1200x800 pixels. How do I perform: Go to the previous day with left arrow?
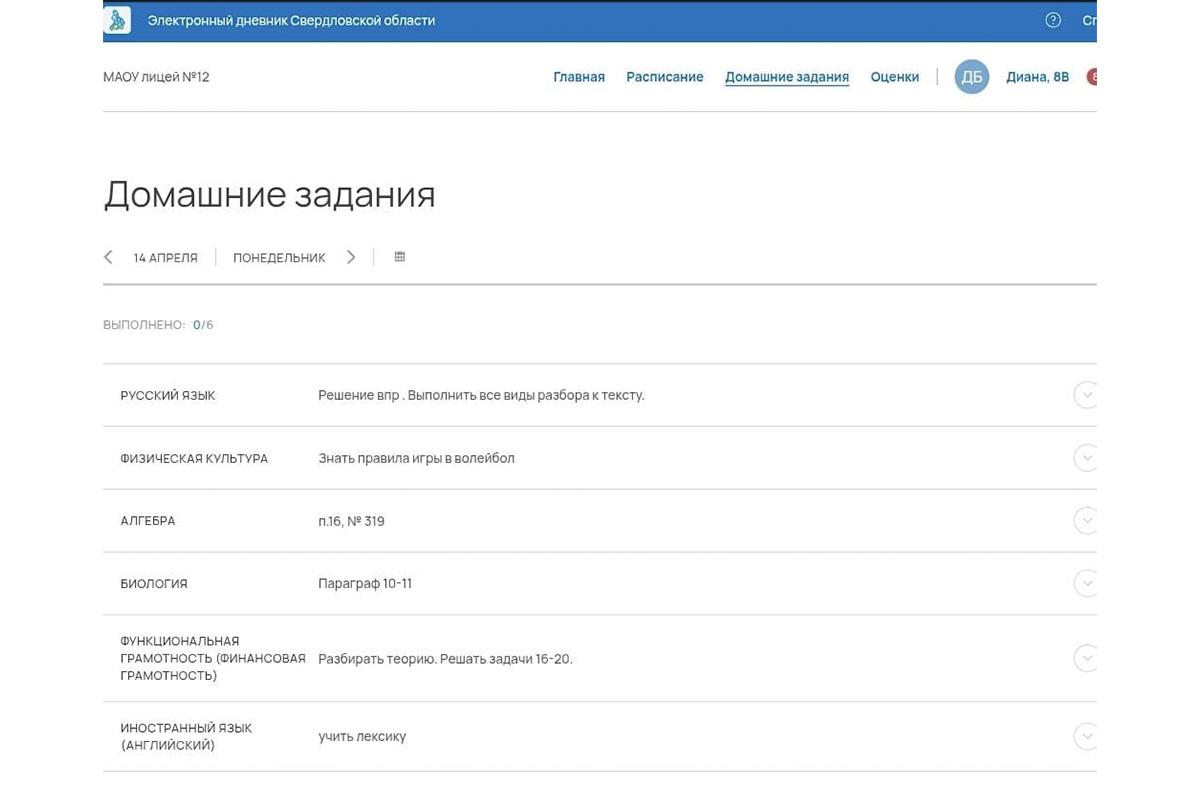click(x=108, y=256)
